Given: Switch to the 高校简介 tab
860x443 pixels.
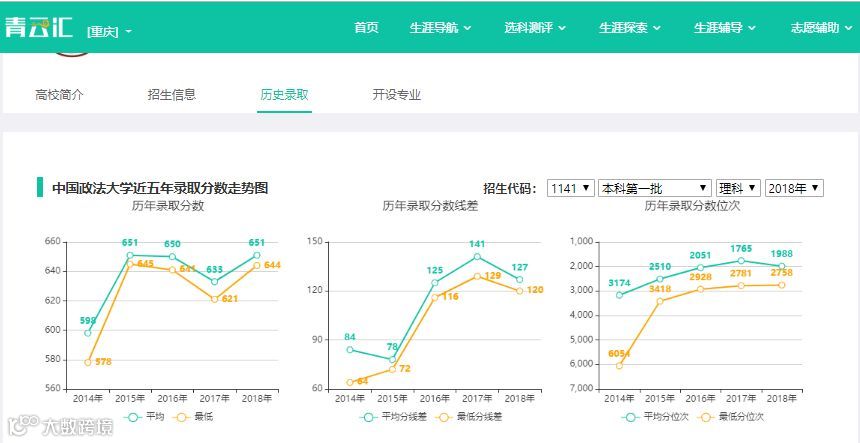Looking at the screenshot, I should 59,95.
